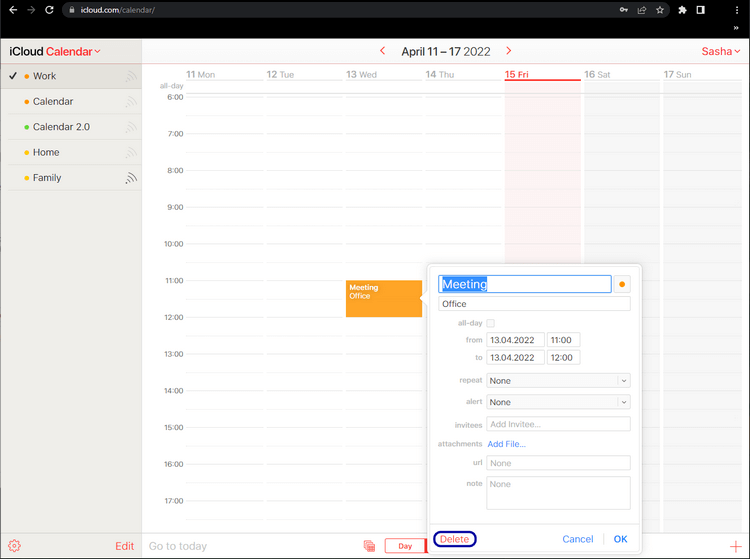The height and width of the screenshot is (559, 750).
Task: Toggle the browser side panel icon
Action: click(x=700, y=10)
